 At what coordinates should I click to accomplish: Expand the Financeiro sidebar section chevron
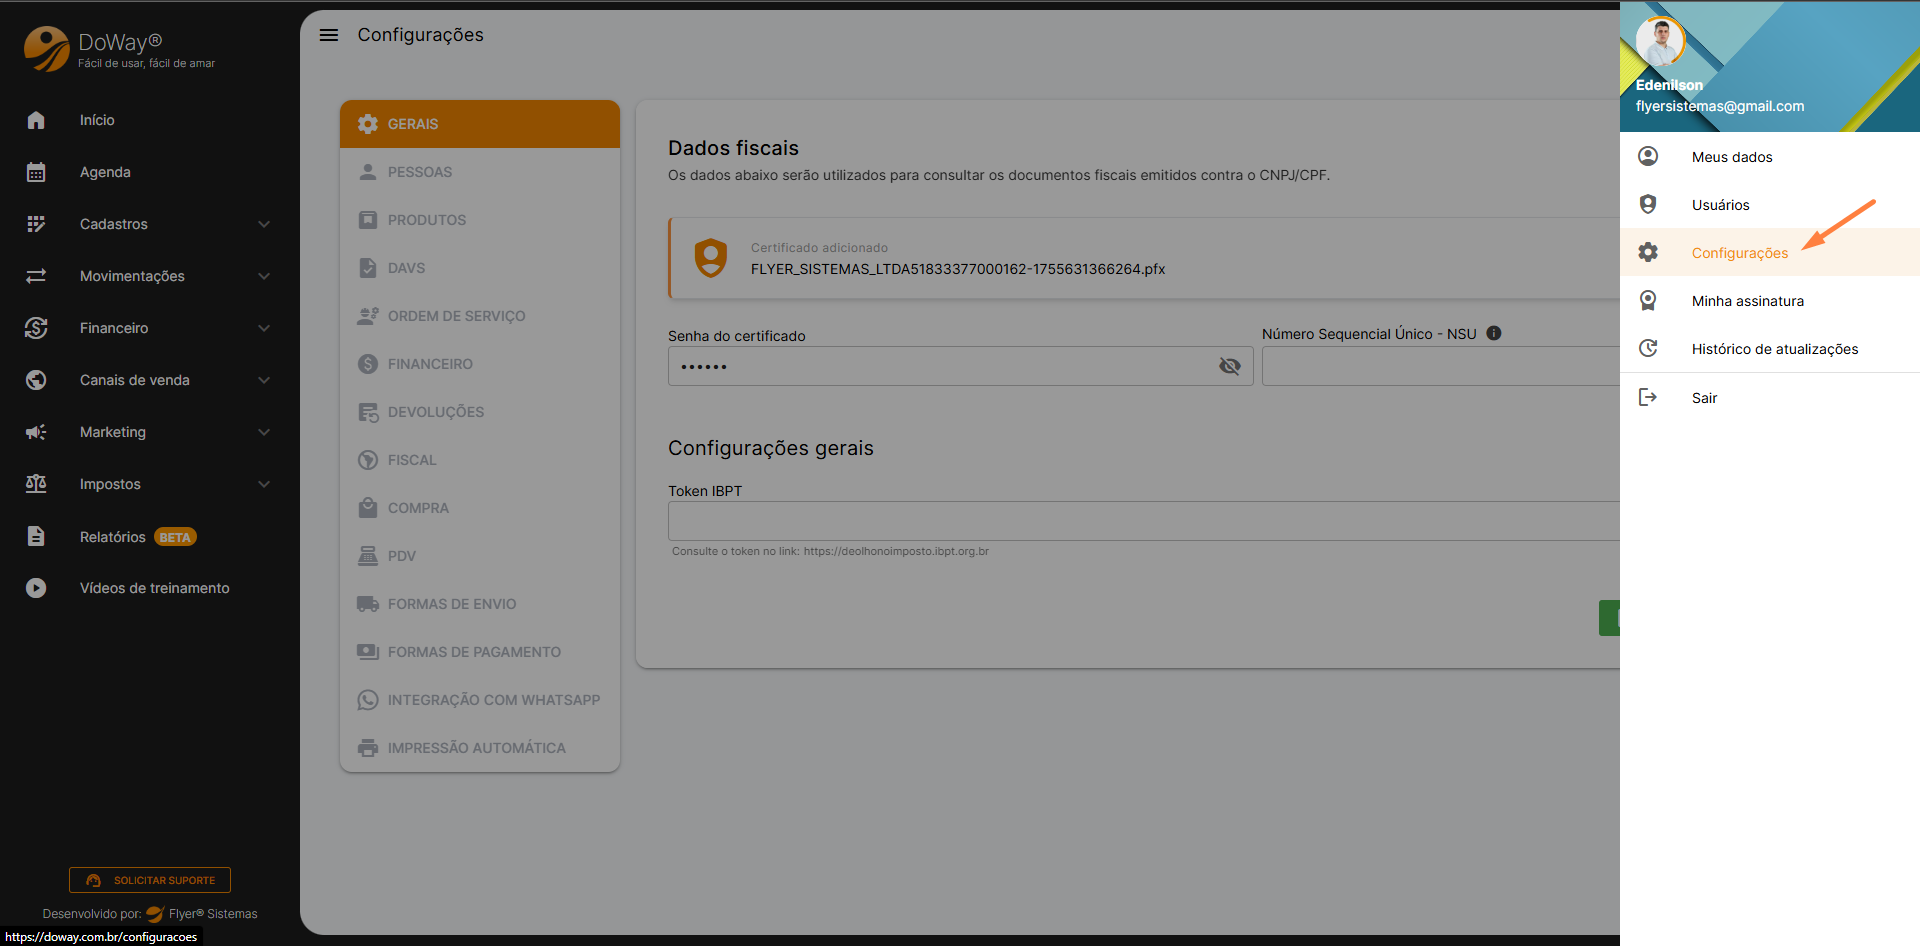(x=264, y=328)
